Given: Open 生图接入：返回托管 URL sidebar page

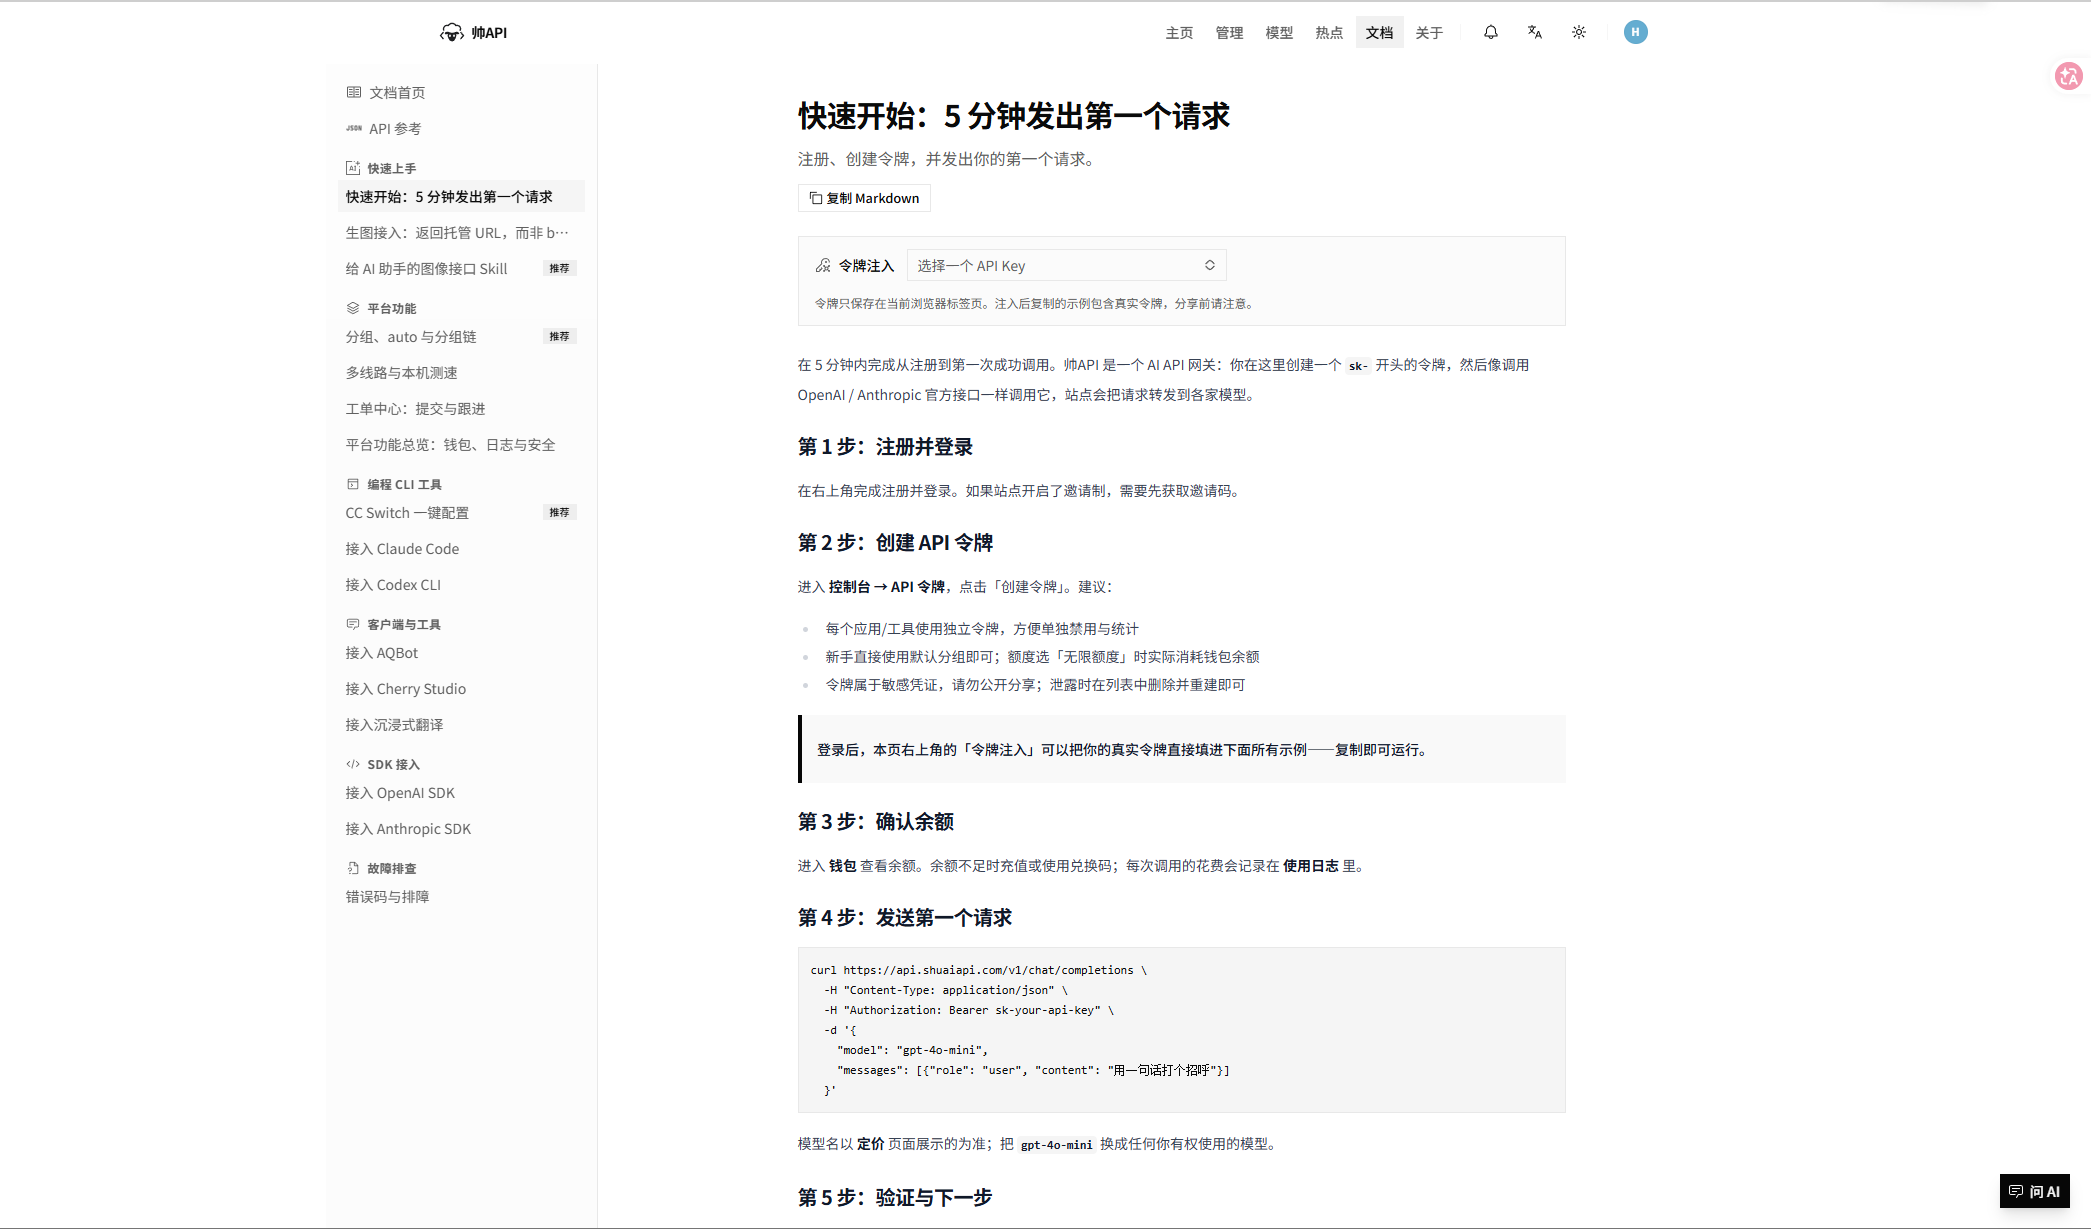Looking at the screenshot, I should 461,232.
